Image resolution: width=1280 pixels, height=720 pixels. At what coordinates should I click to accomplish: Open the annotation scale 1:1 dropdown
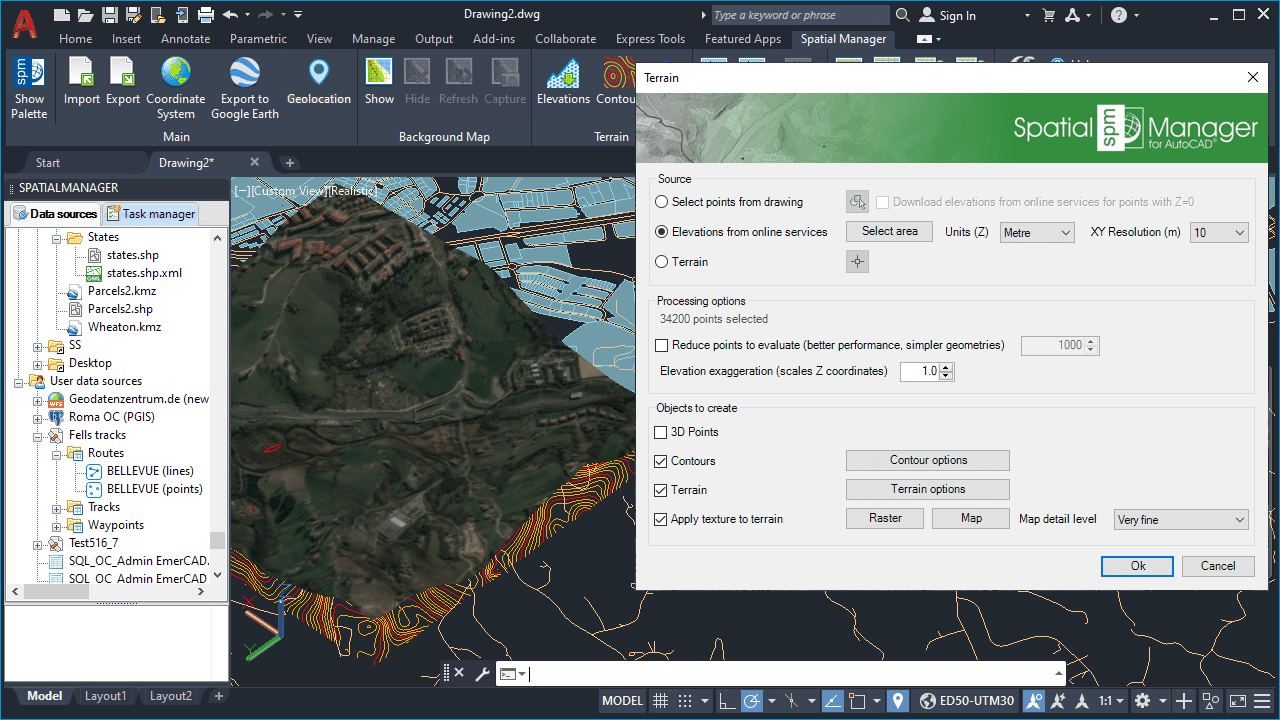click(x=1111, y=701)
